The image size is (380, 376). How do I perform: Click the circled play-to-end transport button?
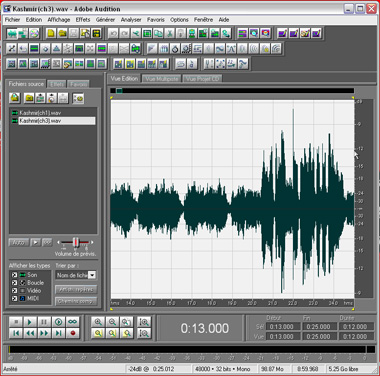(x=58, y=322)
